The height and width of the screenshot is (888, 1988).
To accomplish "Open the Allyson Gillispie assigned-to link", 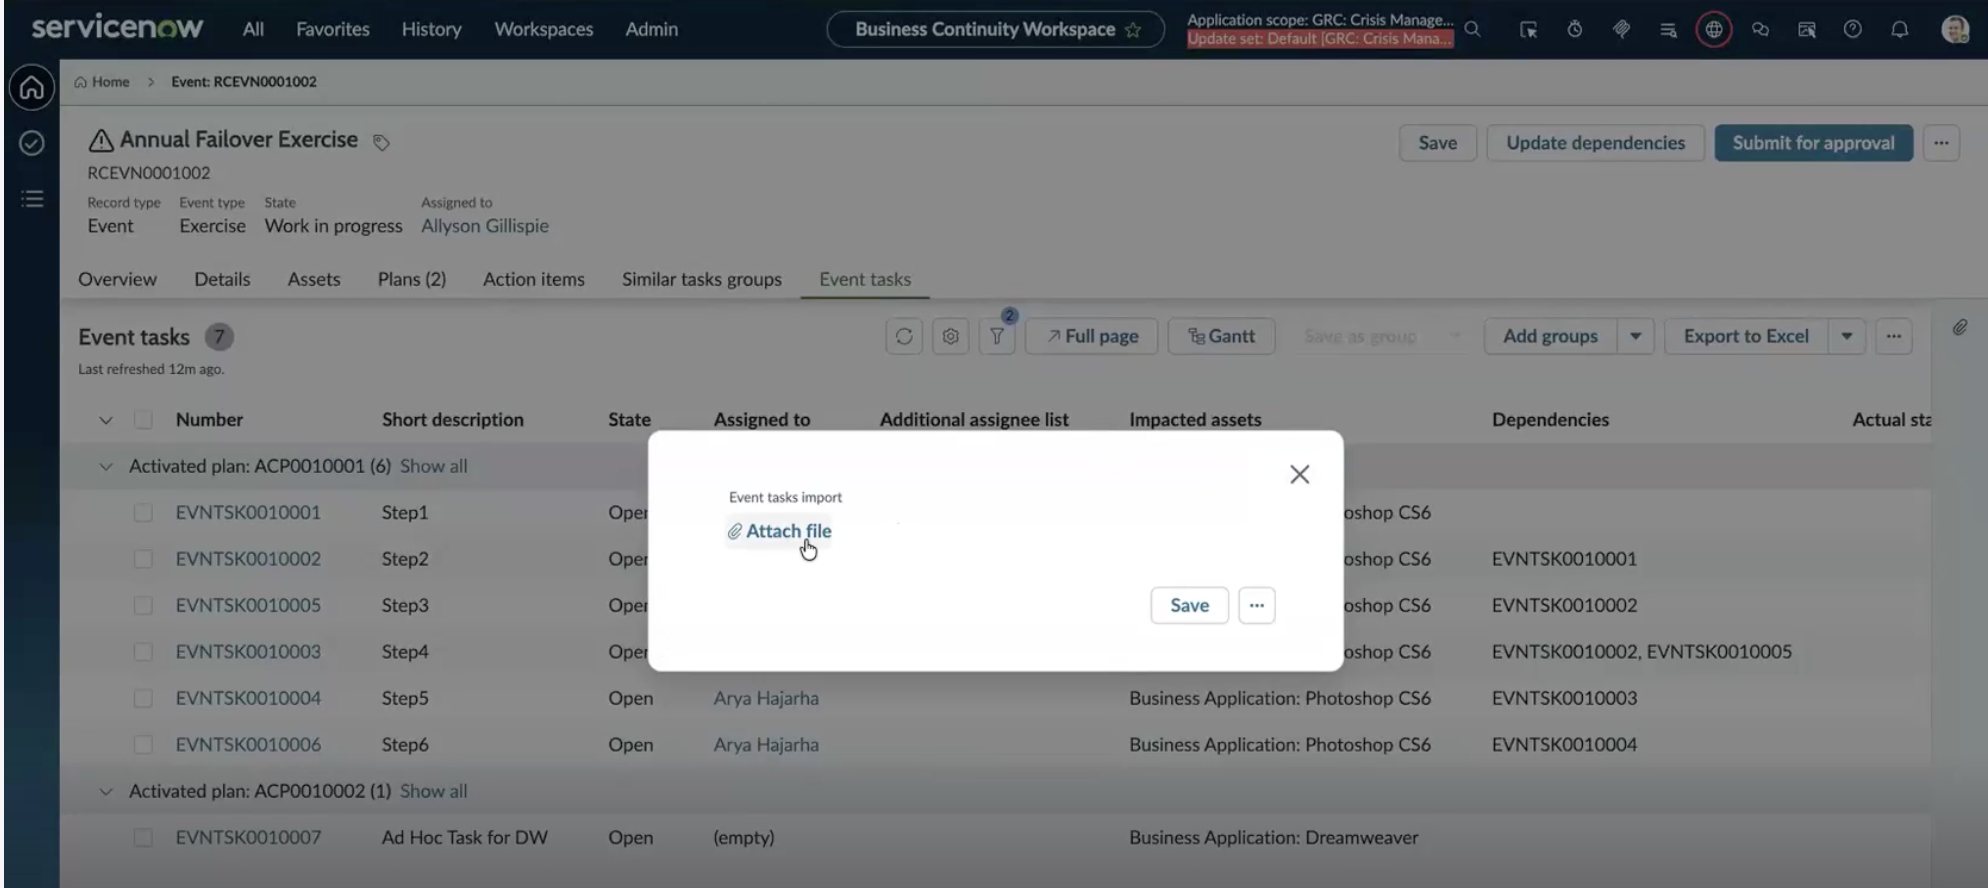I will (485, 226).
